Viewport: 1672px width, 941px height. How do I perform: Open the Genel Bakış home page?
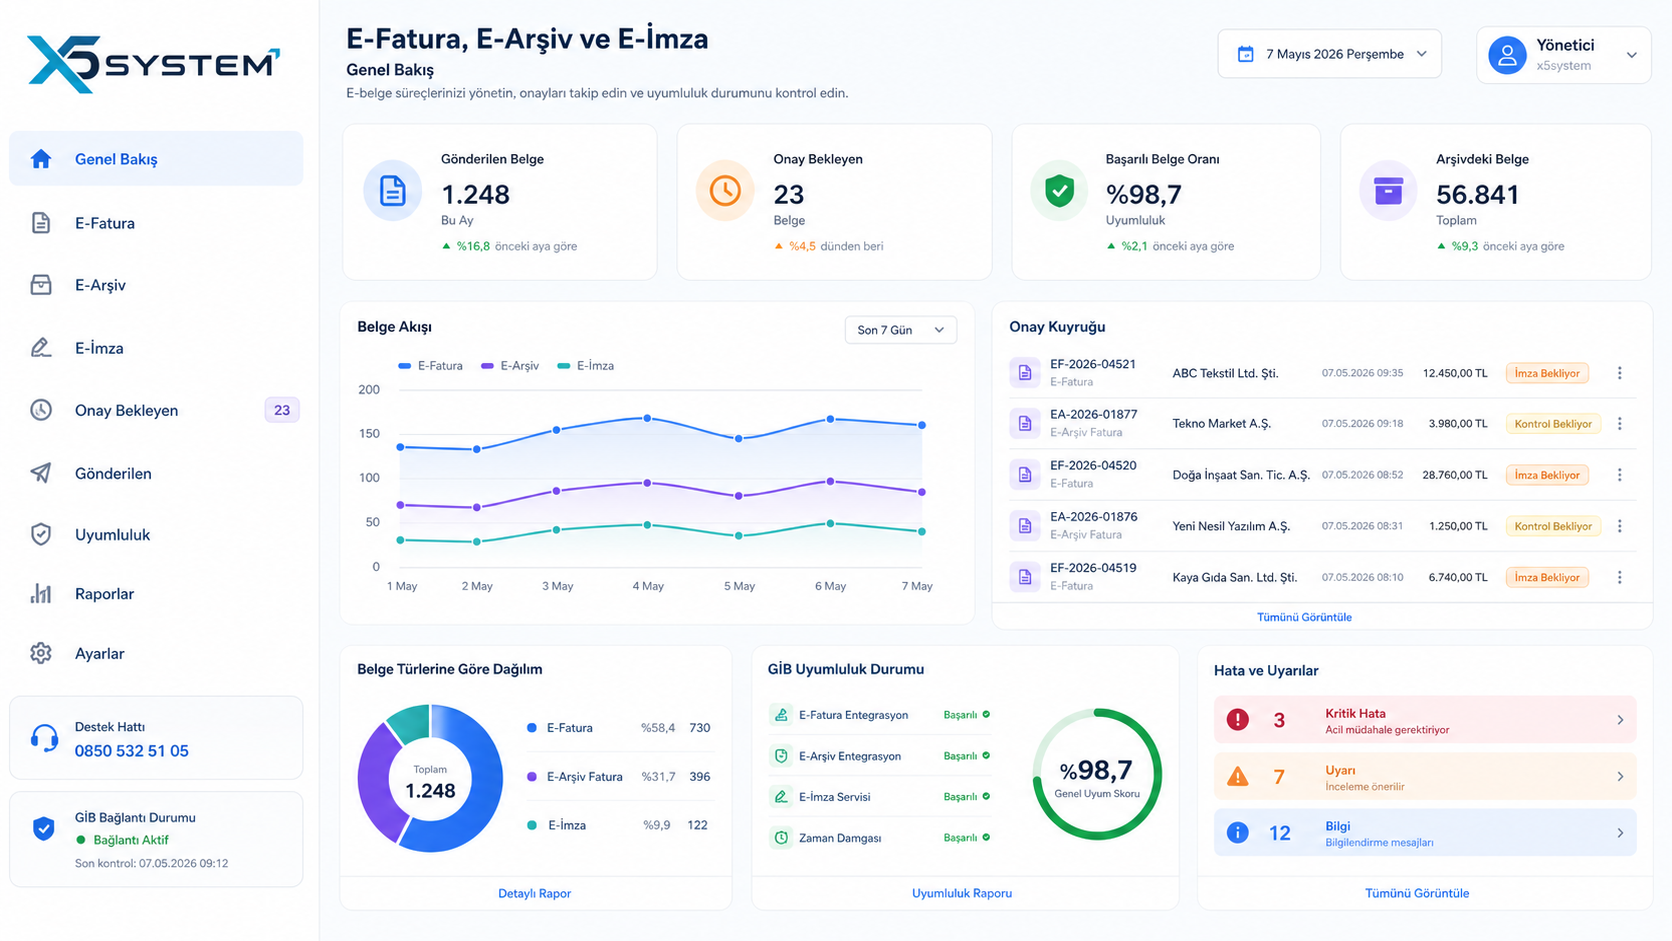point(156,159)
